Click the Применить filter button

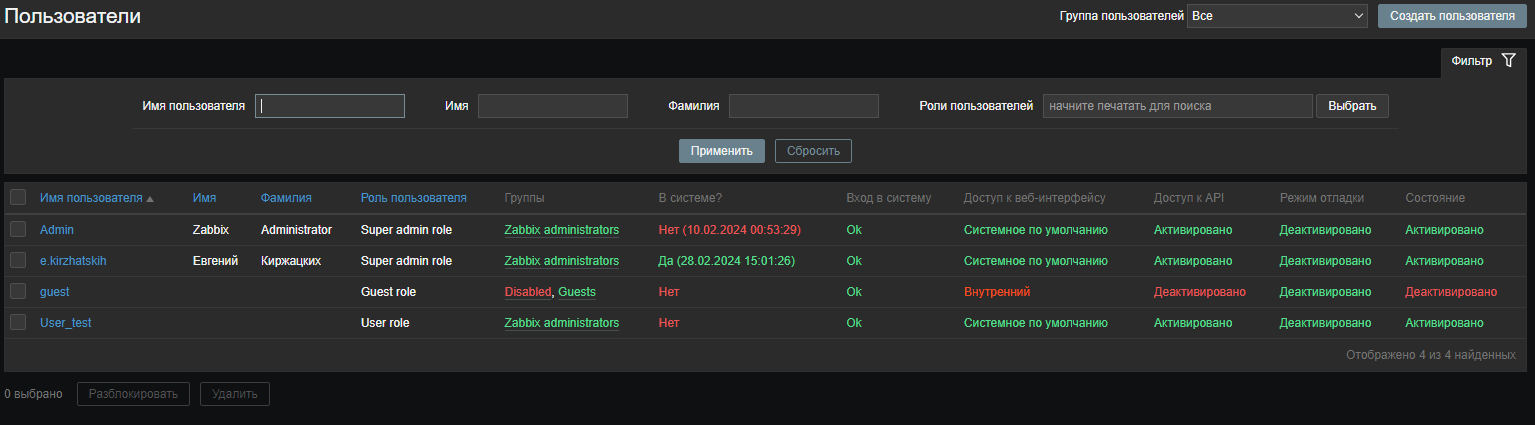click(x=721, y=151)
